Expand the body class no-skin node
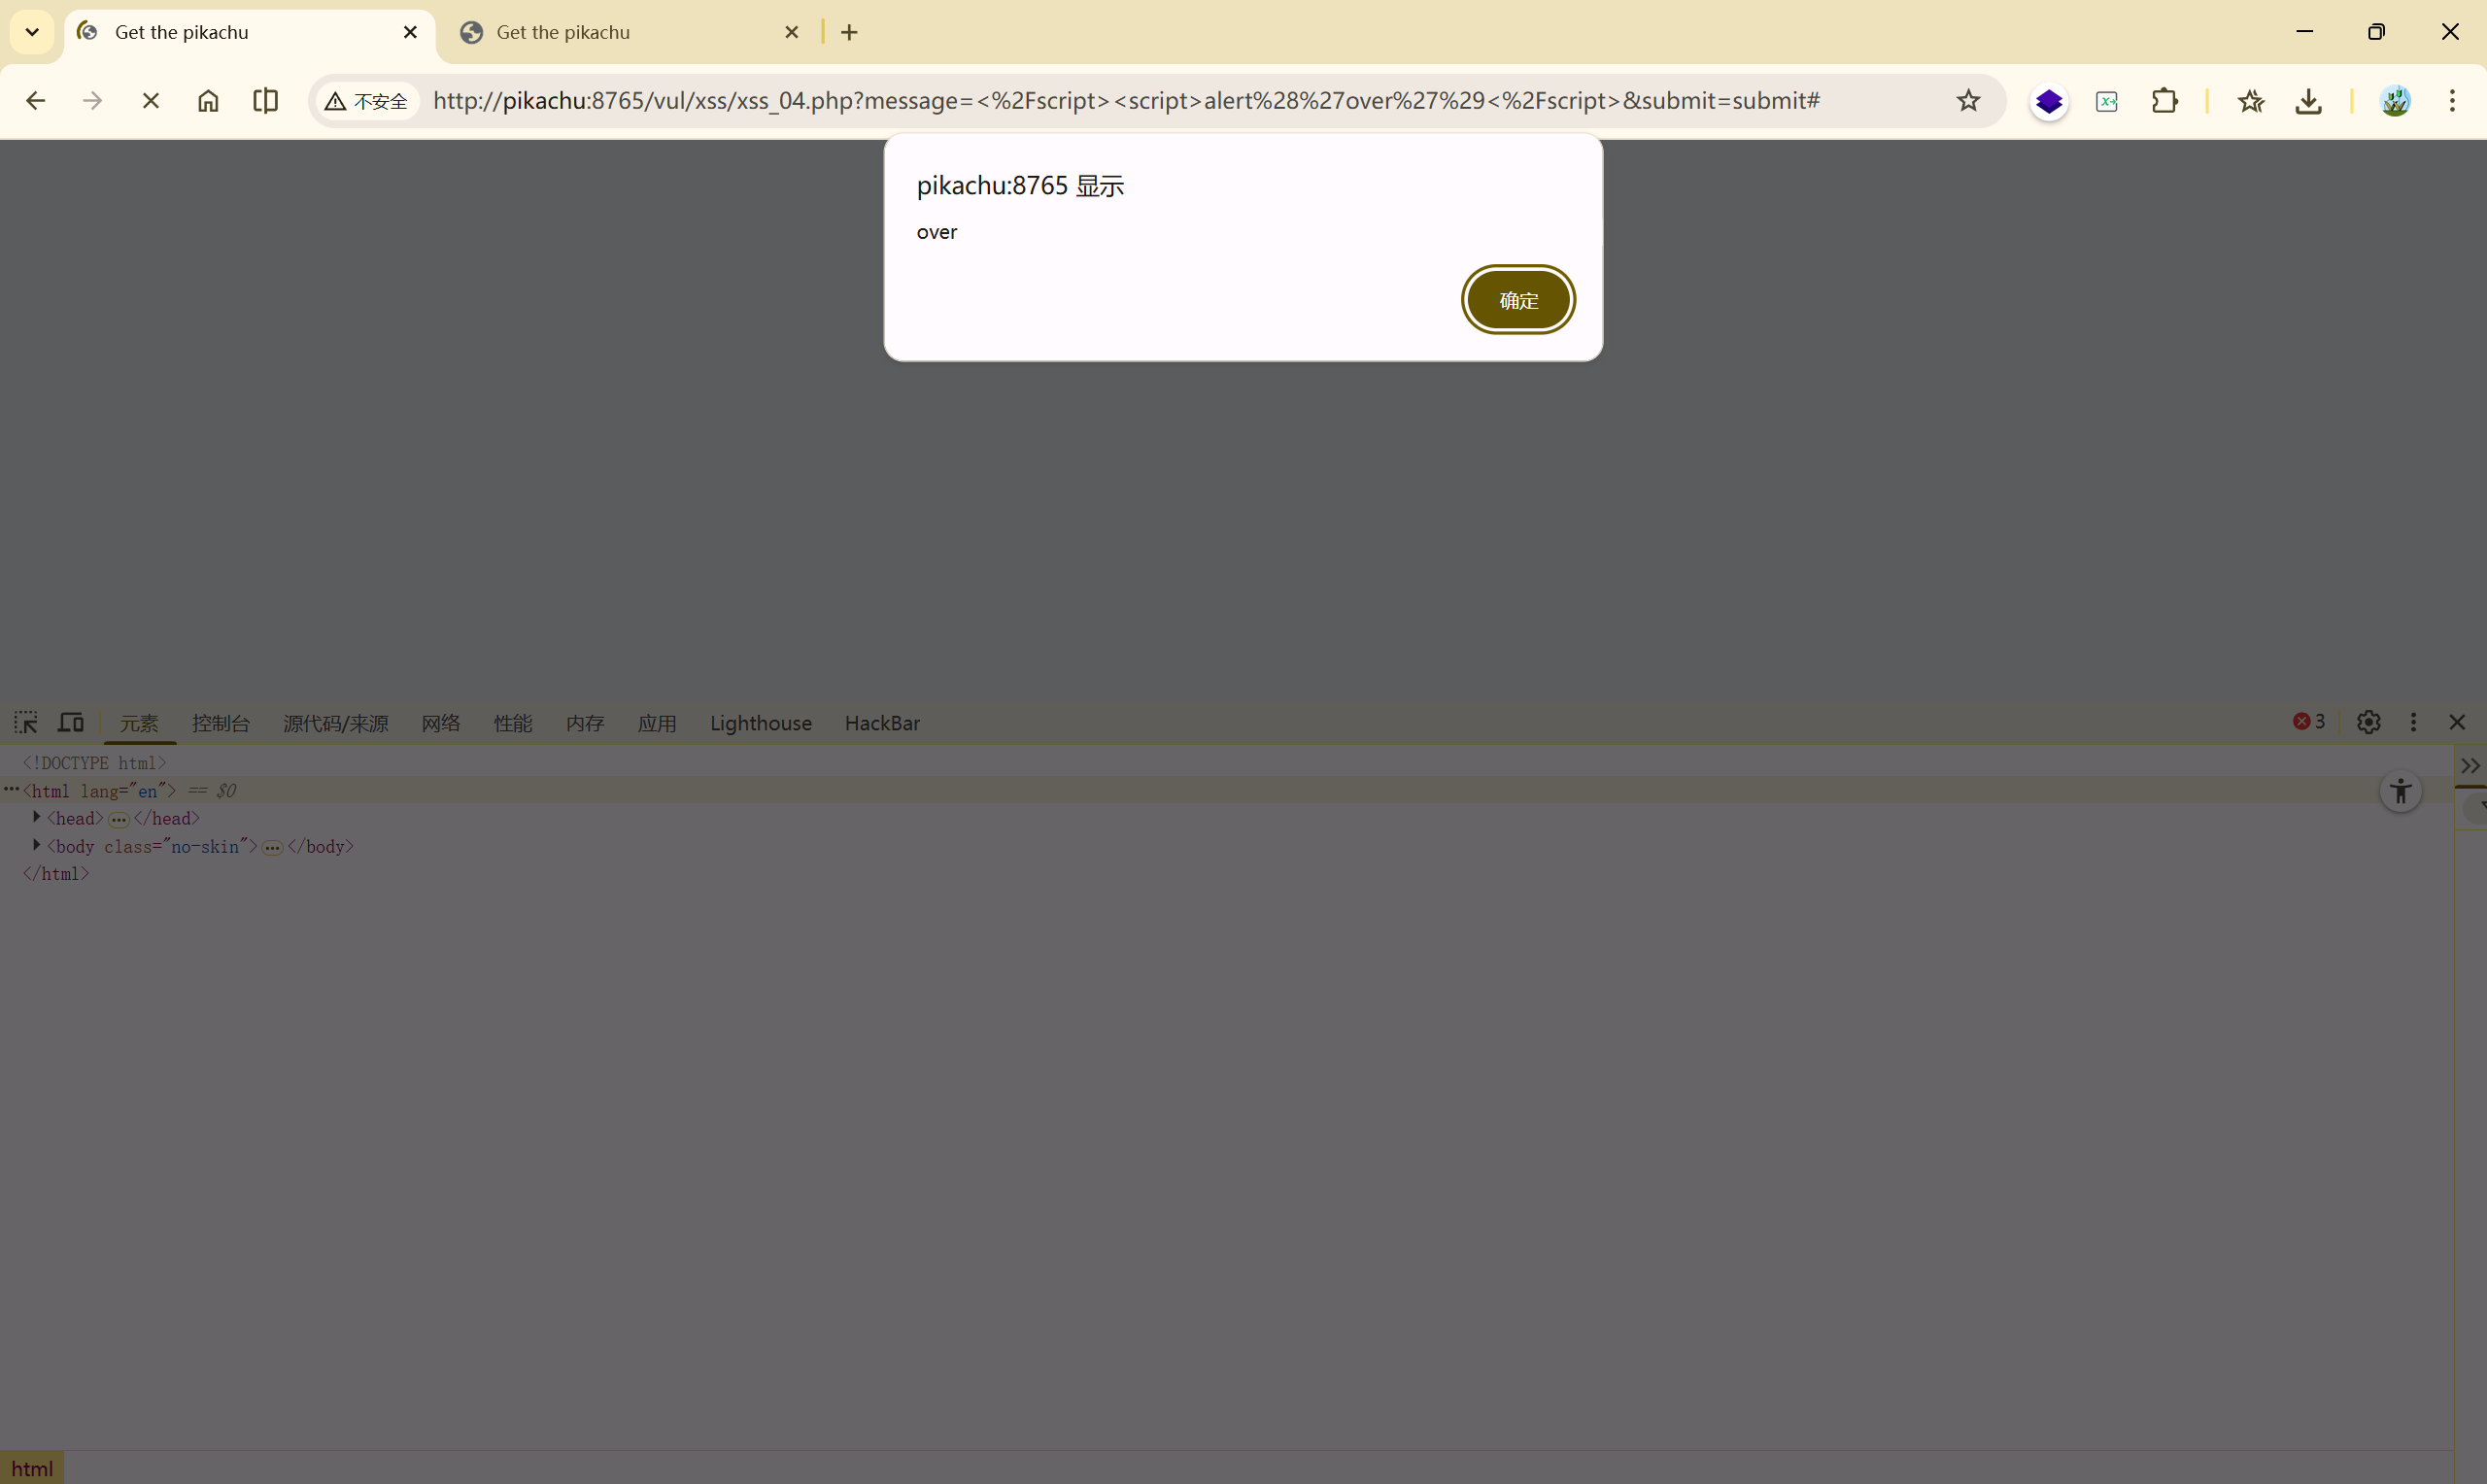2487x1484 pixels. [37, 845]
